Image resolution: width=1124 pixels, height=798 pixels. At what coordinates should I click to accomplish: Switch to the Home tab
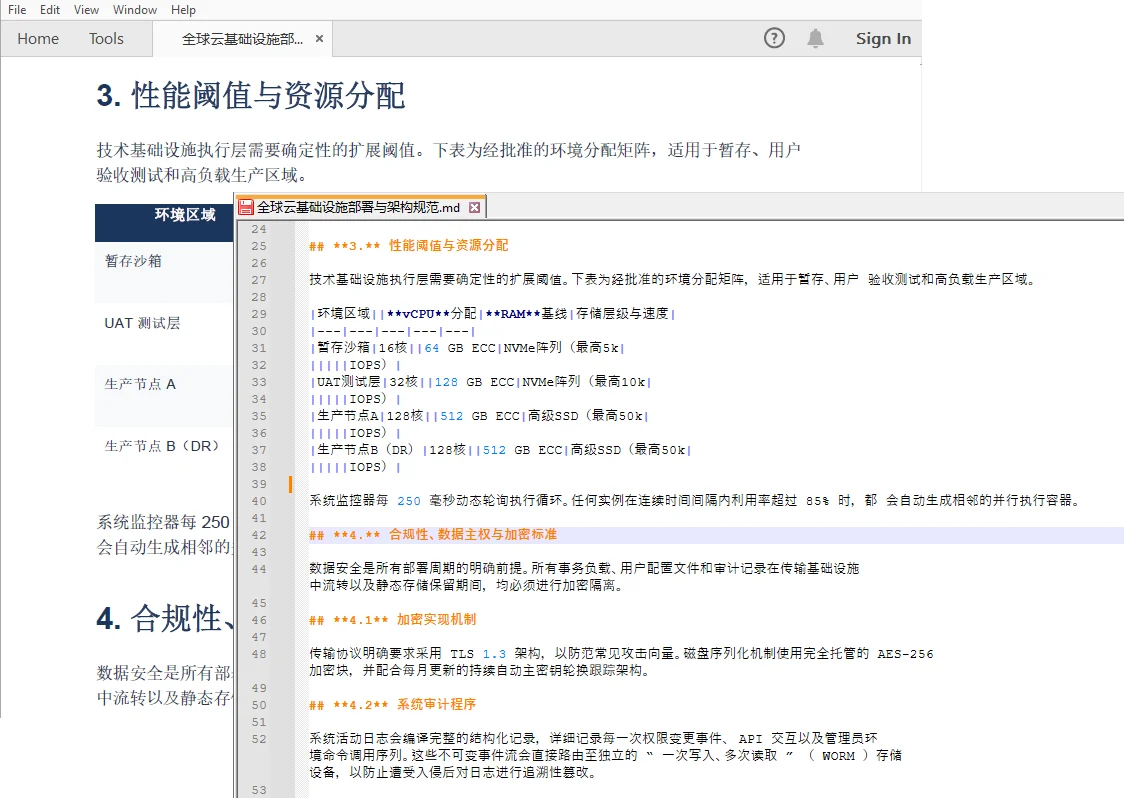point(38,39)
